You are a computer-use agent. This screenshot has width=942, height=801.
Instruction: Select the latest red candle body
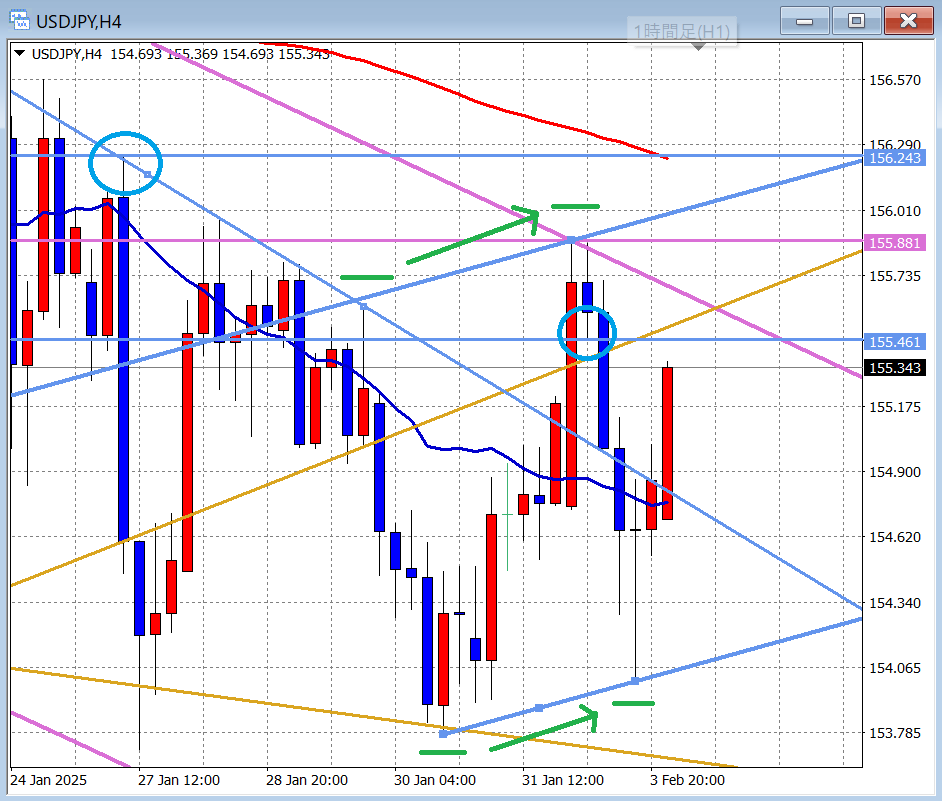[667, 443]
